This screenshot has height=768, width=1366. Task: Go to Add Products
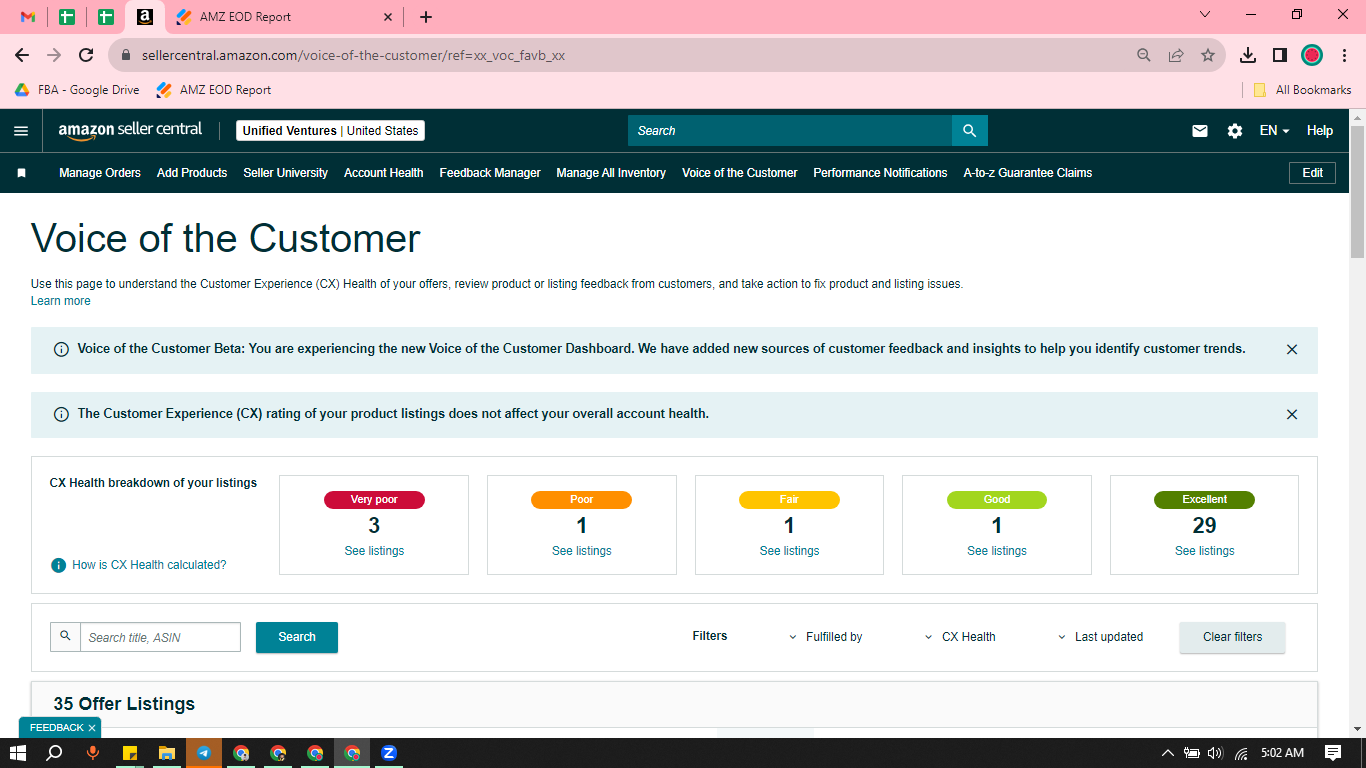coord(192,173)
